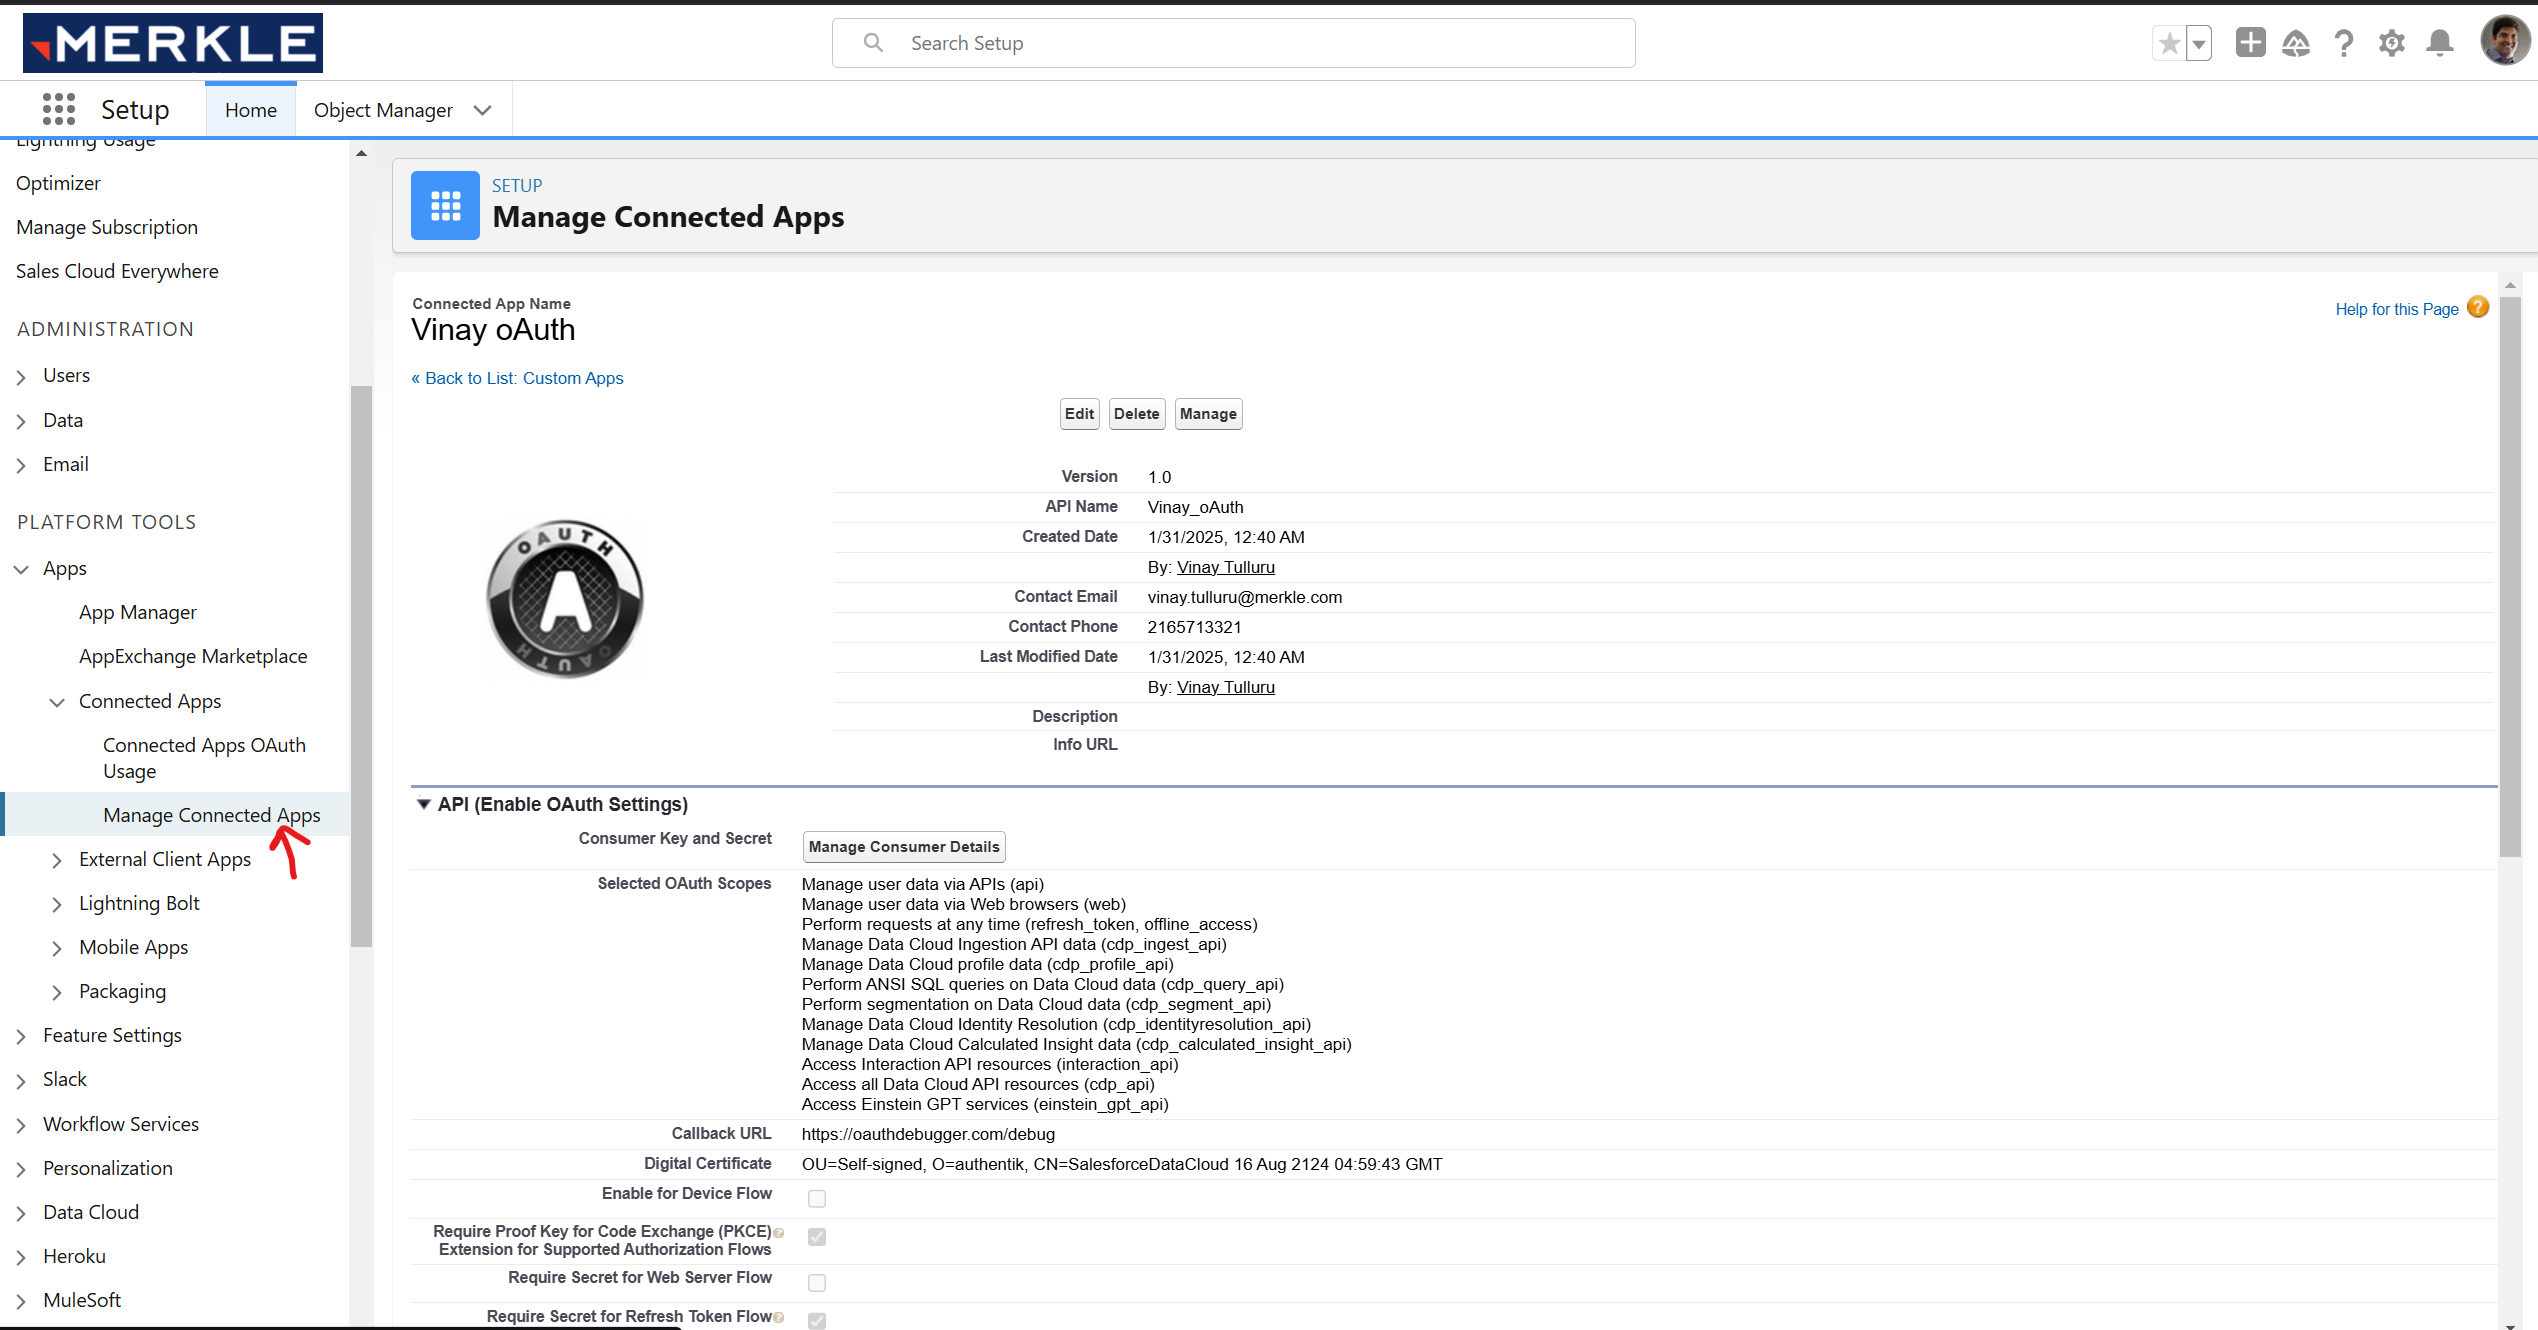Open the Object Manager tab dropdown chevron
Viewport: 2538px width, 1330px height.
coord(483,110)
